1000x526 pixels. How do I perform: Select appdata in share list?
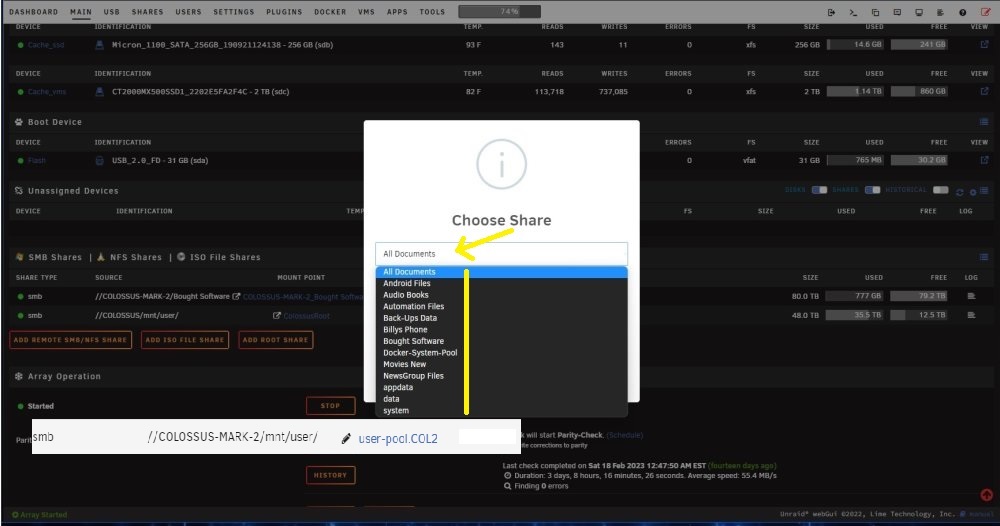(x=501, y=387)
